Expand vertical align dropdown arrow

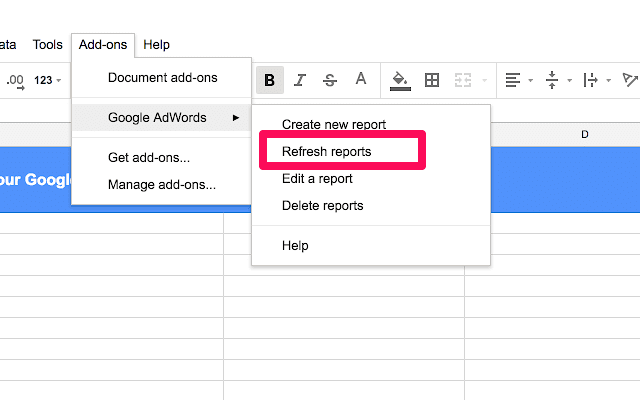pos(569,80)
